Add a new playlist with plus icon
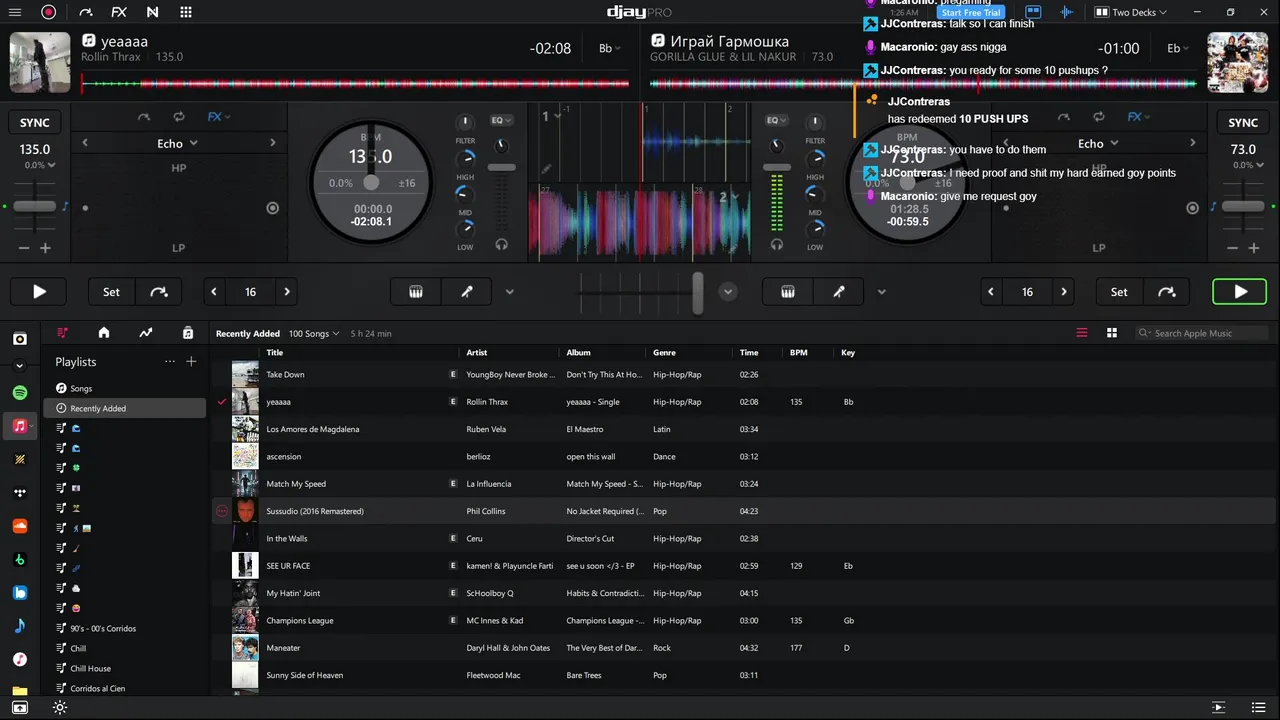Viewport: 1280px width, 720px height. pyautogui.click(x=192, y=362)
